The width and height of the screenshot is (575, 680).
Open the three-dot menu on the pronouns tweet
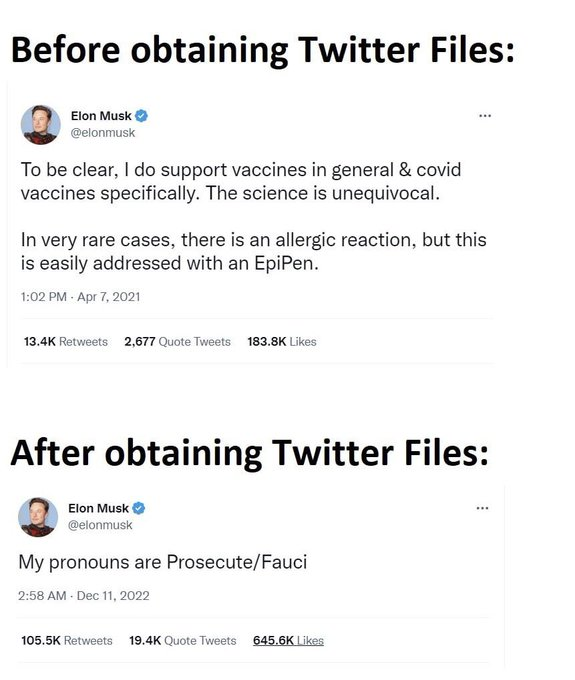[x=482, y=508]
